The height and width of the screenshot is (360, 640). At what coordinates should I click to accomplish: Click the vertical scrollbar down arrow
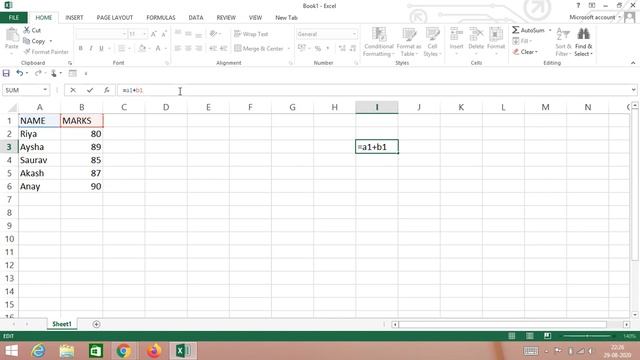coord(635,315)
